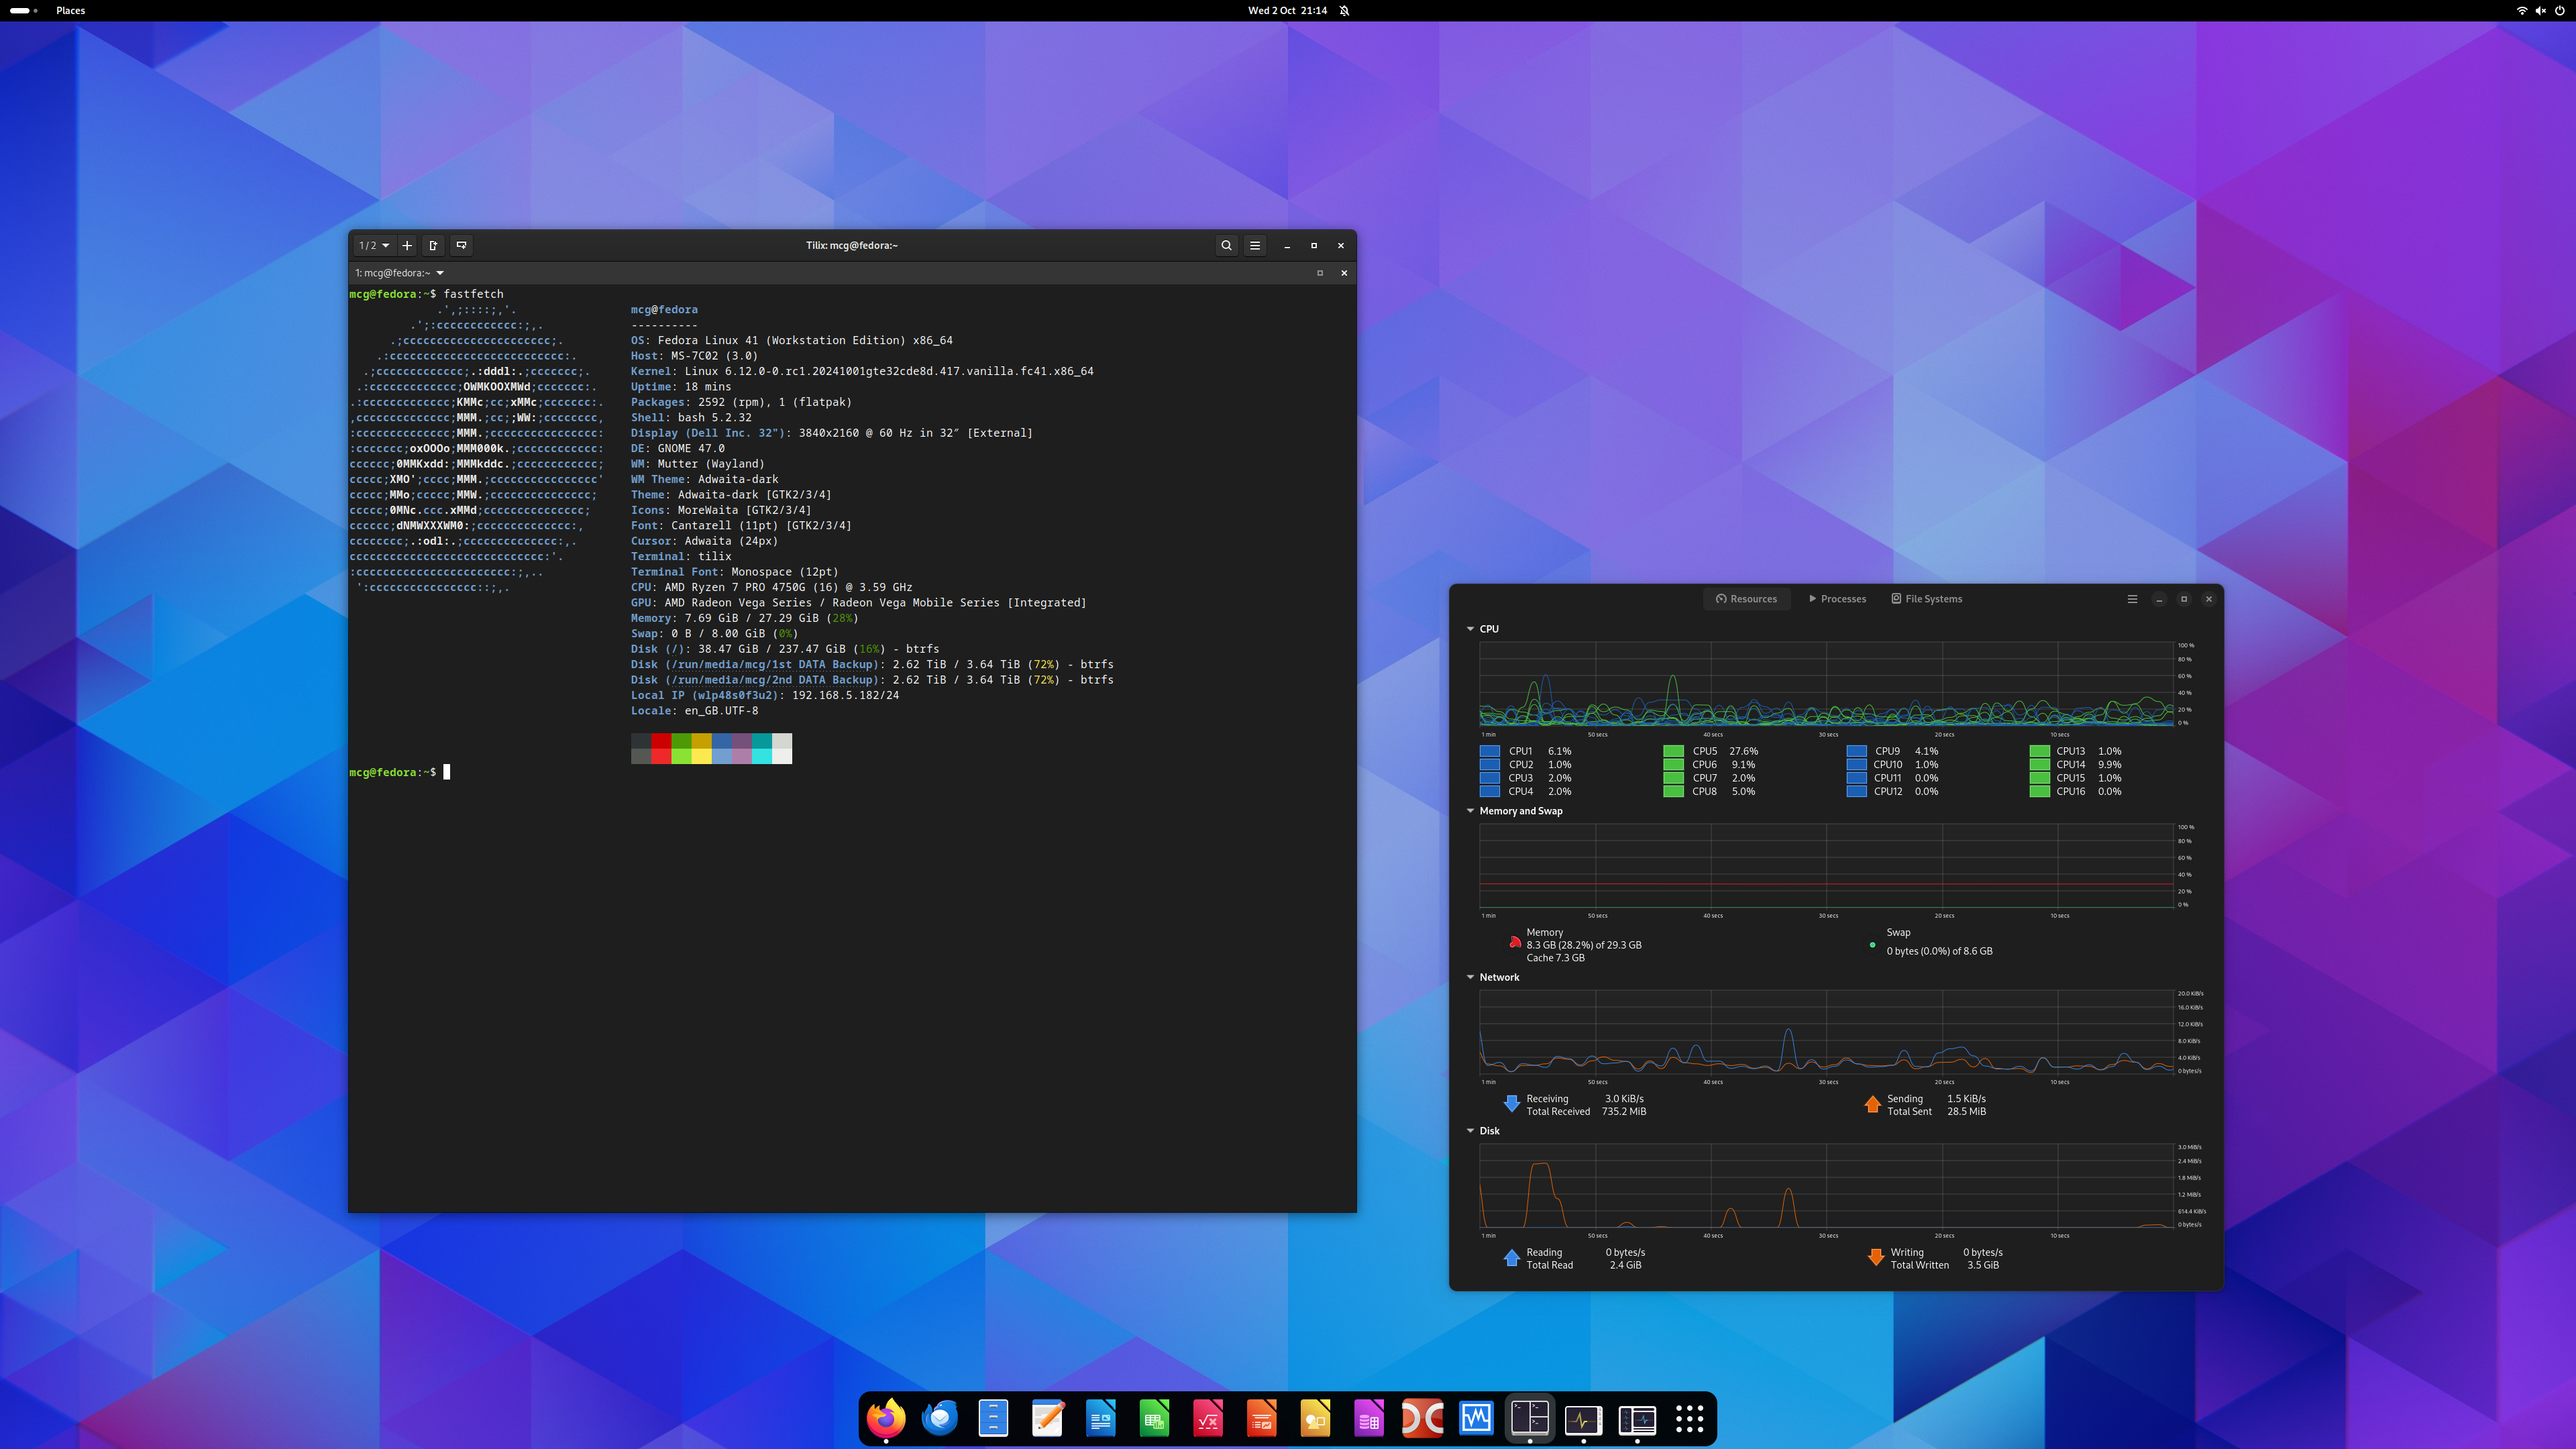This screenshot has width=2576, height=1449.
Task: Launch LibreOffice Base from the dock
Action: tap(1369, 1418)
